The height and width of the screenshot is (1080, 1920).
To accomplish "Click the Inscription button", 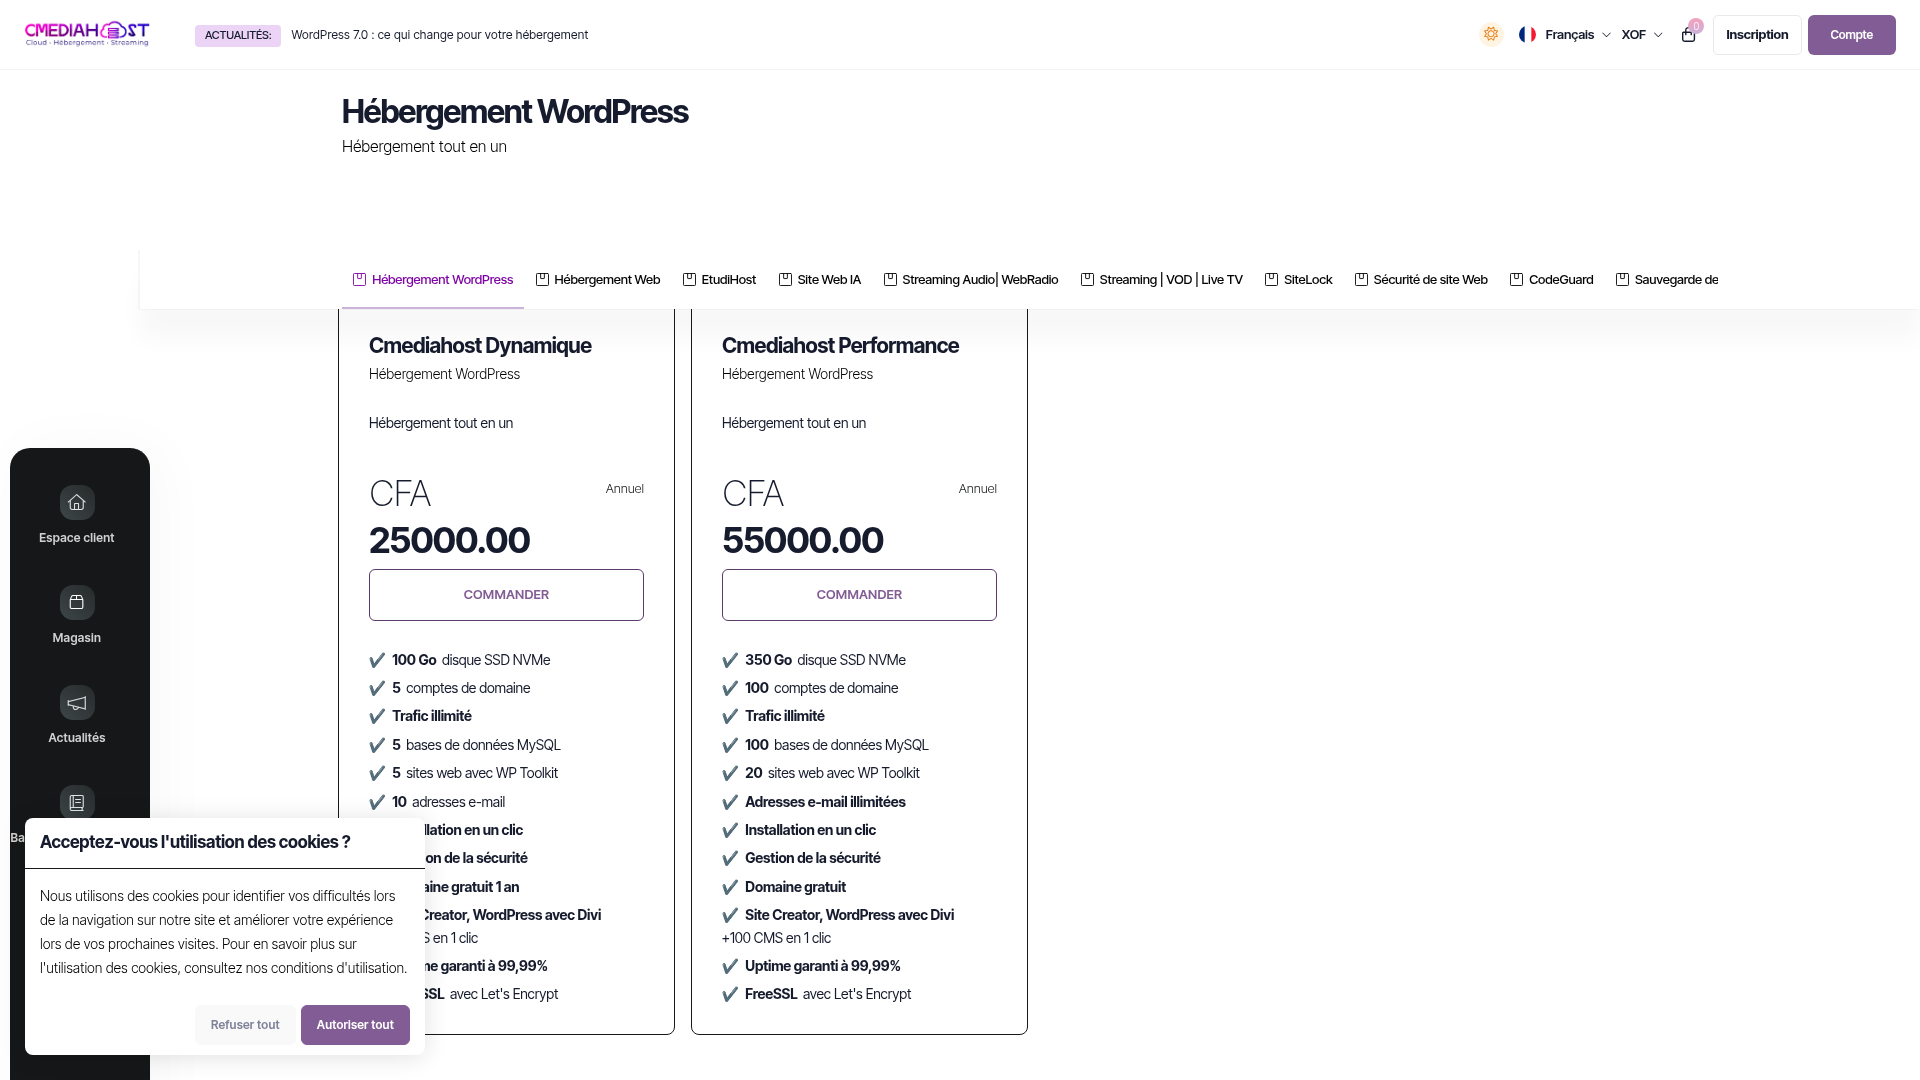I will [1757, 35].
